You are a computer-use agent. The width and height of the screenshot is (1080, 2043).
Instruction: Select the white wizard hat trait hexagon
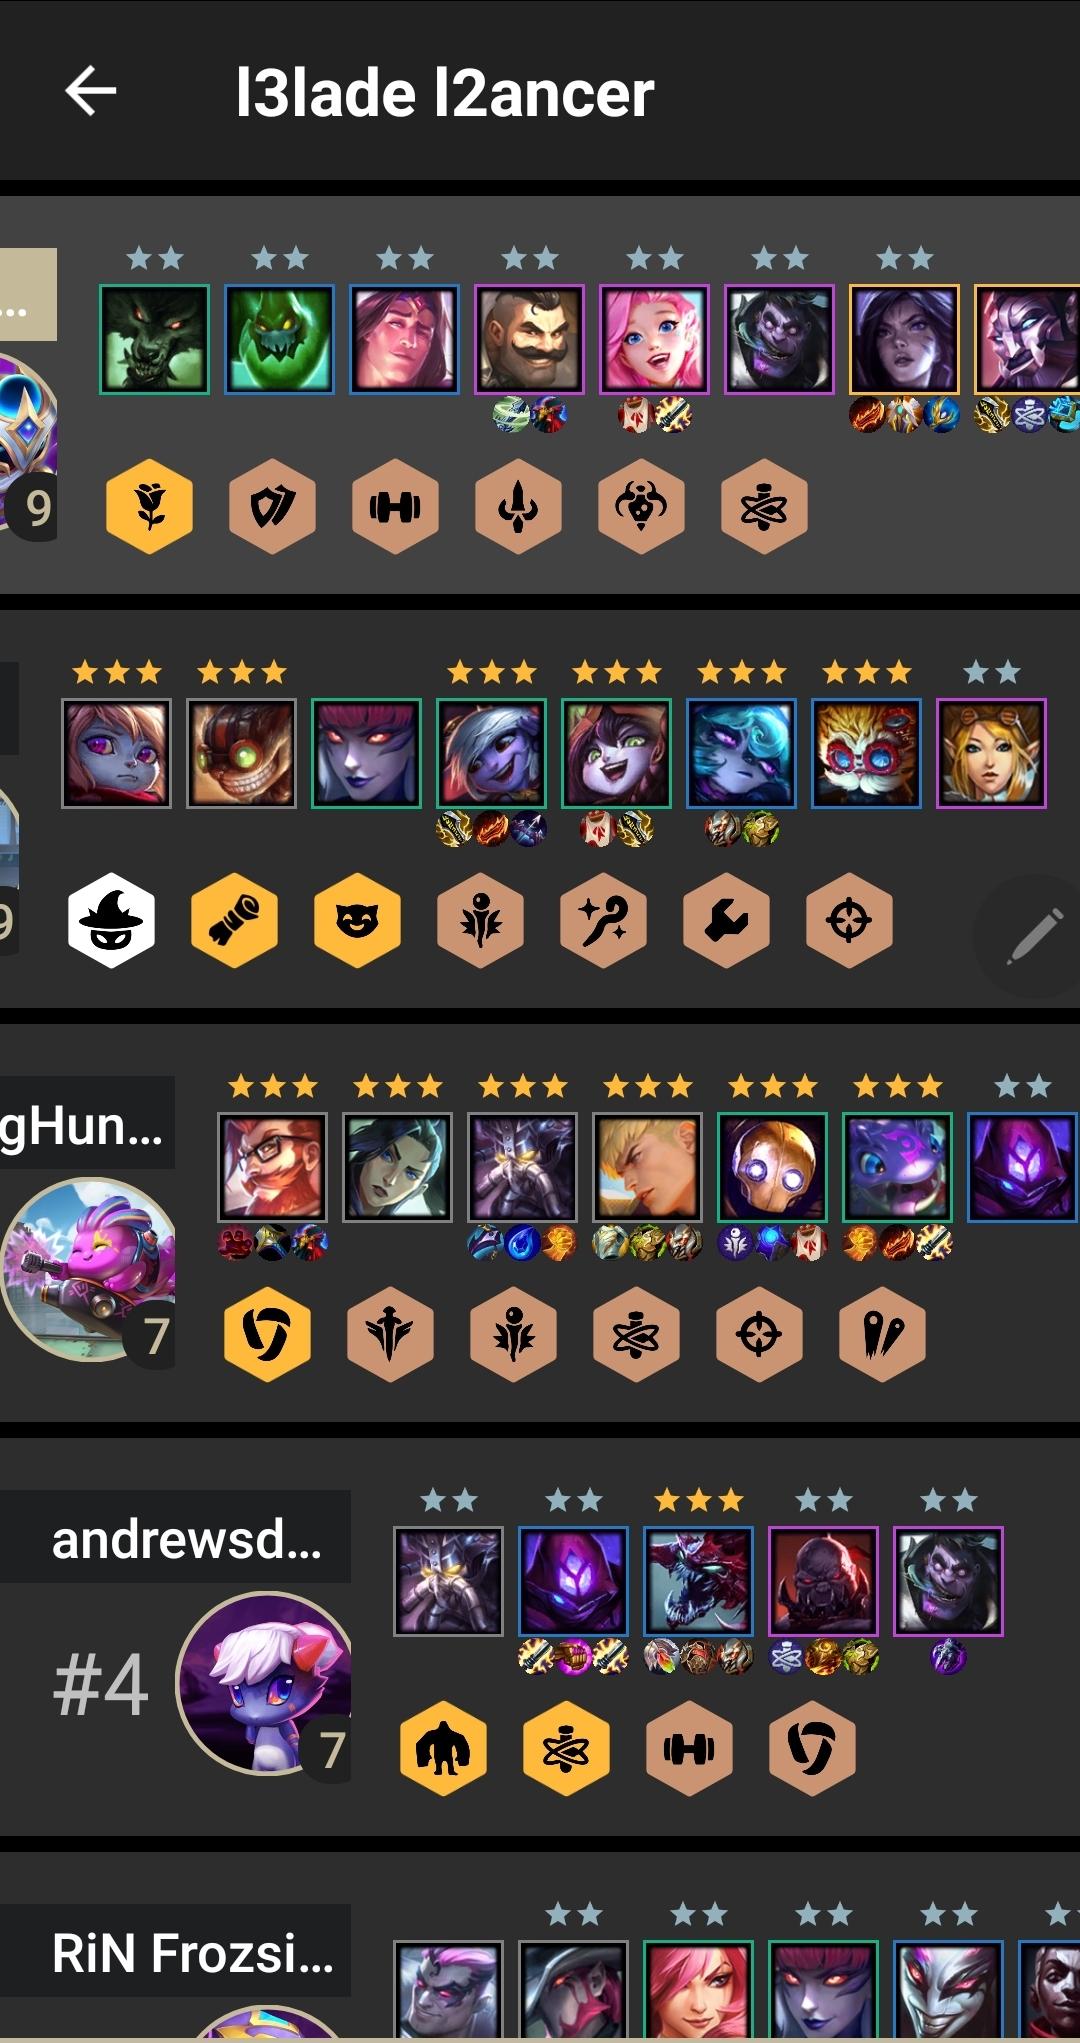point(111,920)
